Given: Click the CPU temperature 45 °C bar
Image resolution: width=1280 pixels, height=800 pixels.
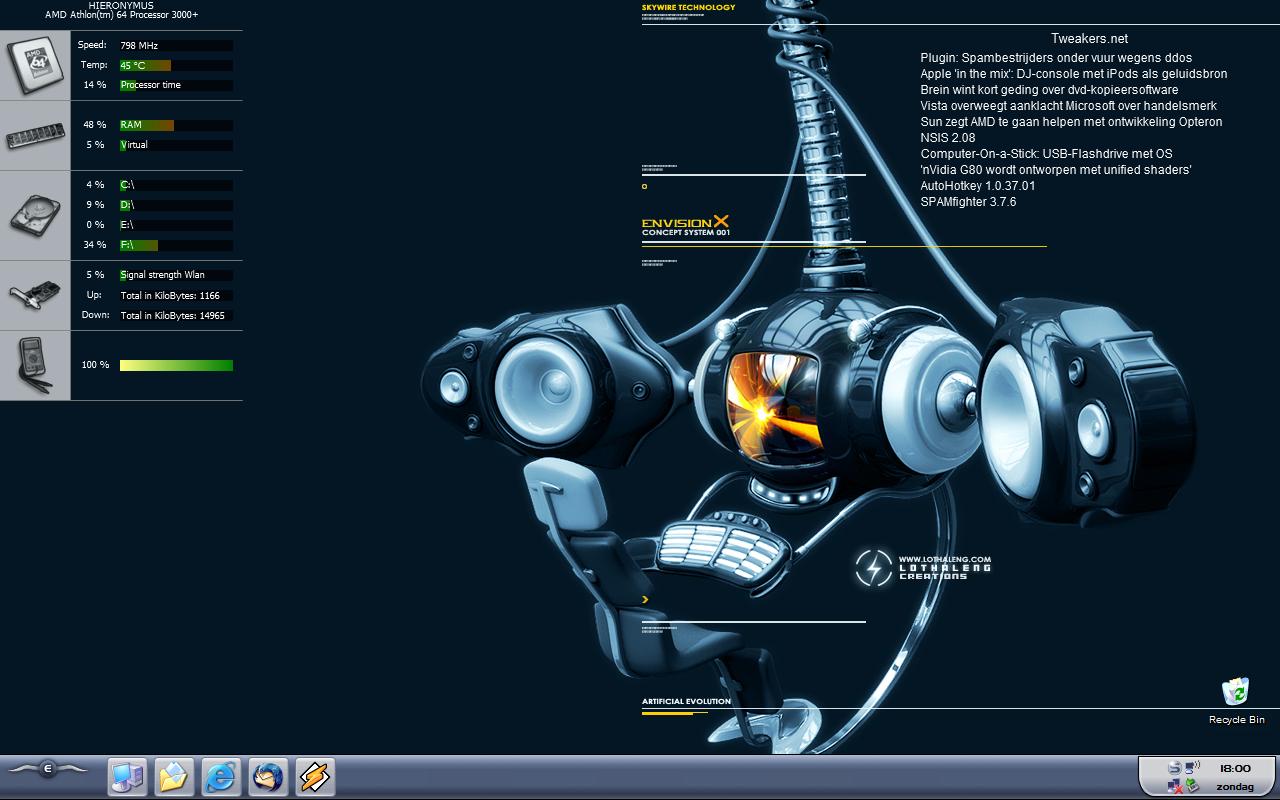Looking at the screenshot, I should [176, 65].
